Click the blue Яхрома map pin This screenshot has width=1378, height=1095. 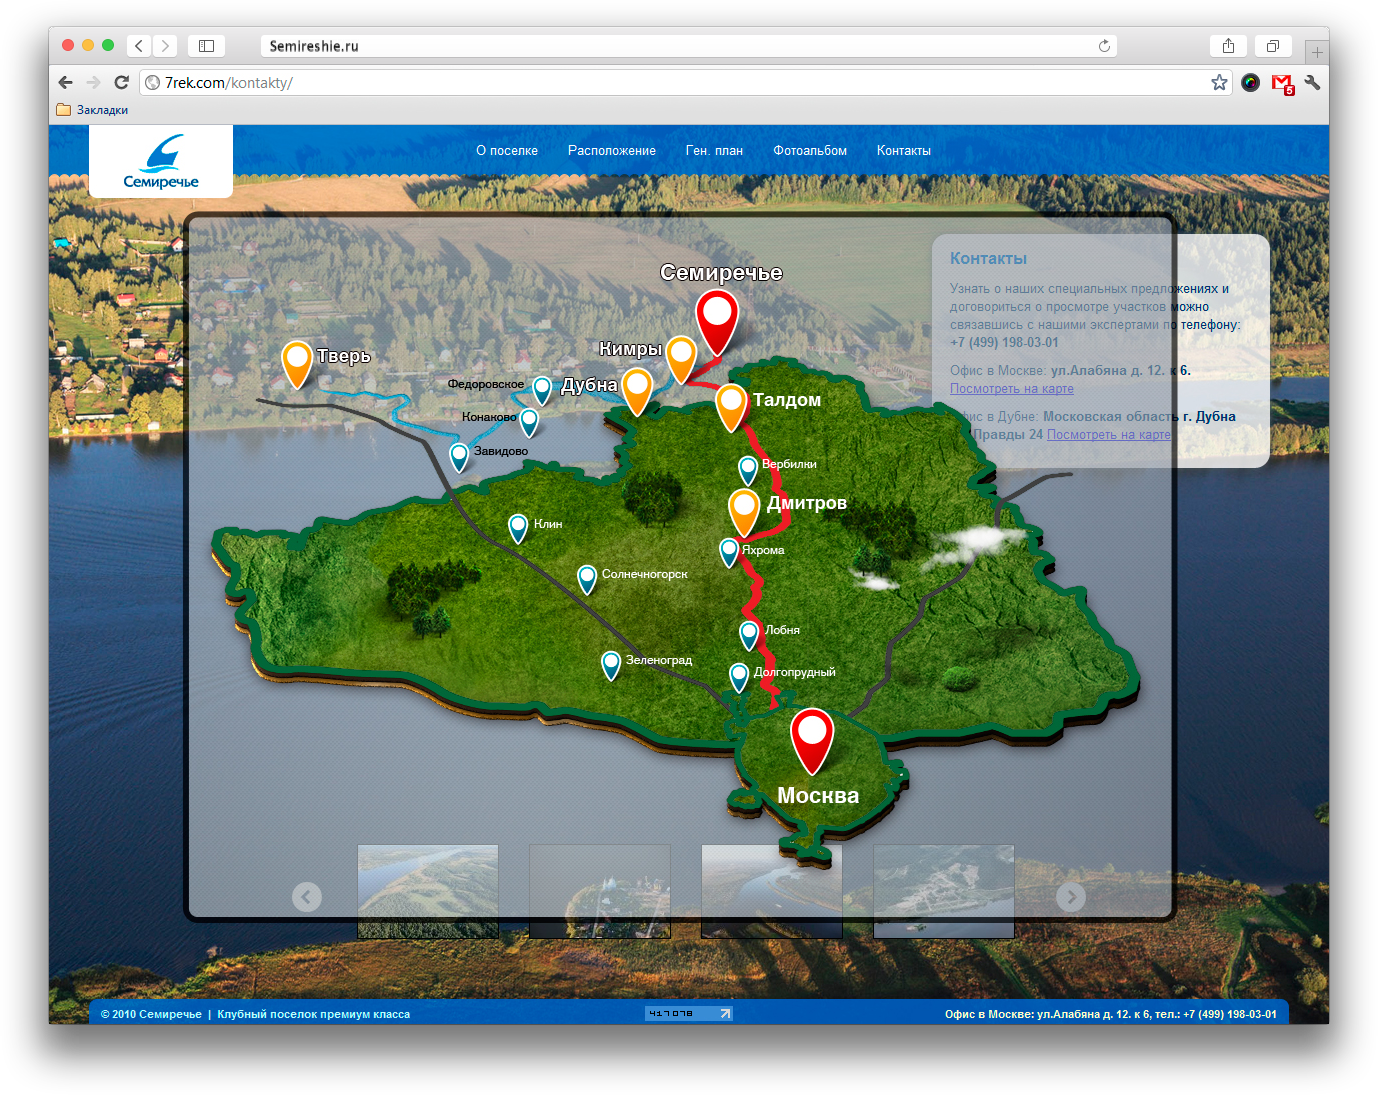pyautogui.click(x=729, y=551)
